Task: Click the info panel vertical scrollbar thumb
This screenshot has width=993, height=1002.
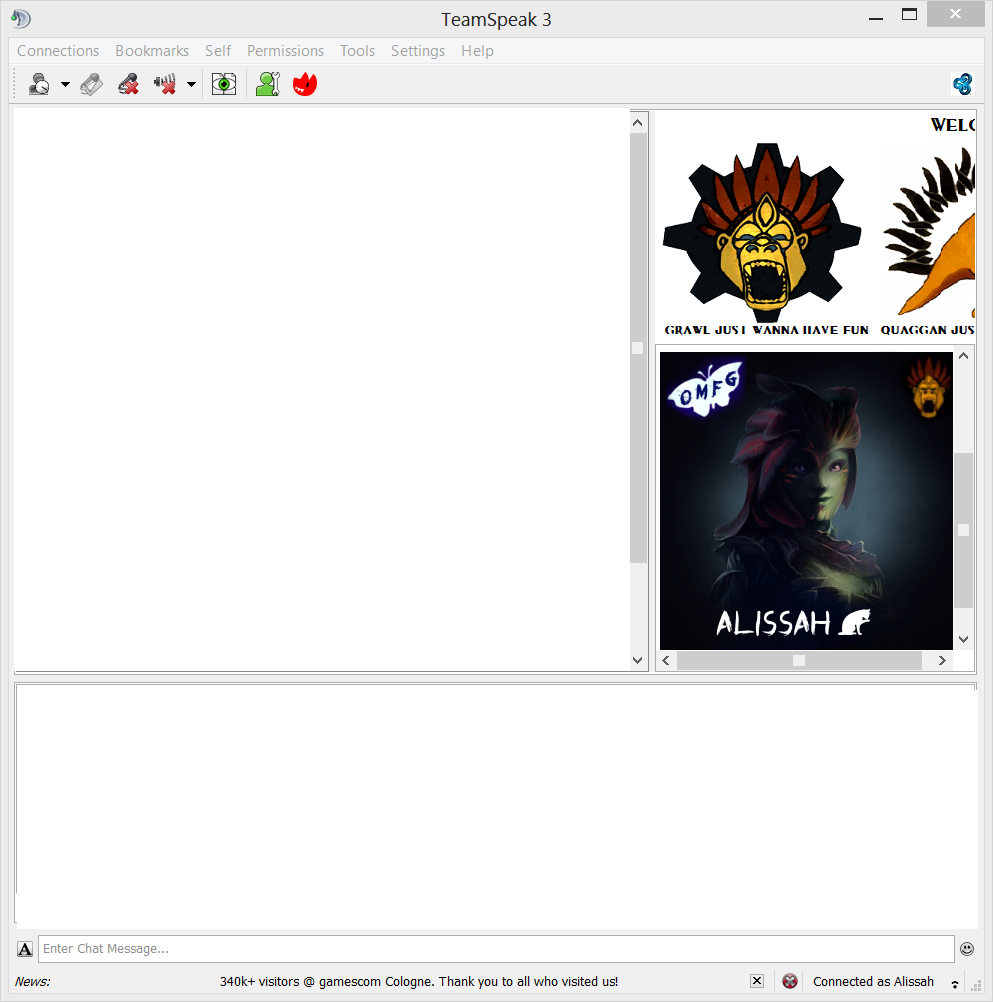Action: click(x=964, y=530)
